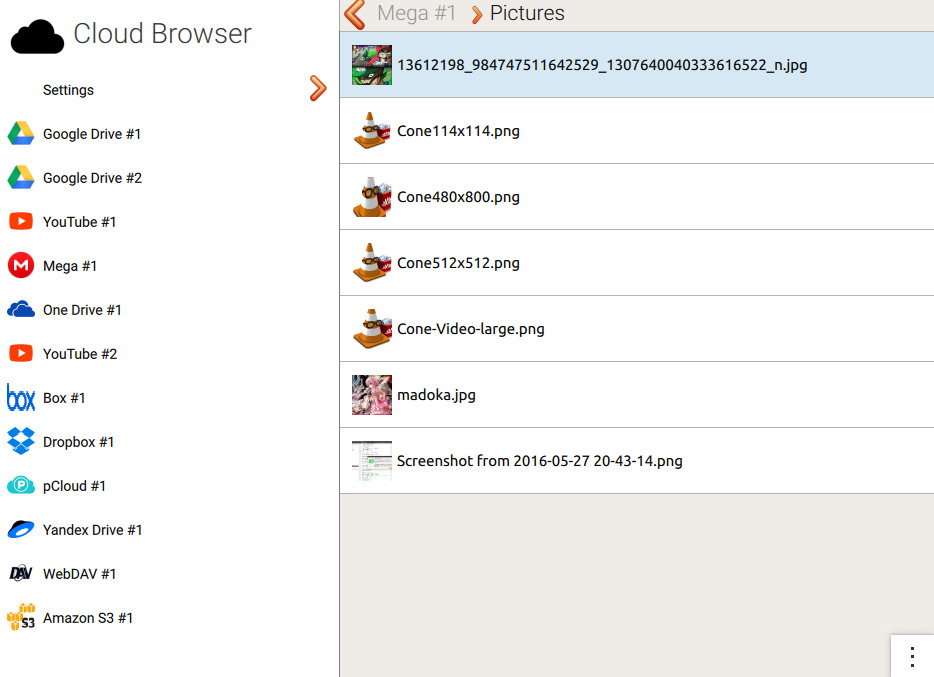Click the One Drive #1 cloud icon
The image size is (934, 677).
[x=21, y=310]
